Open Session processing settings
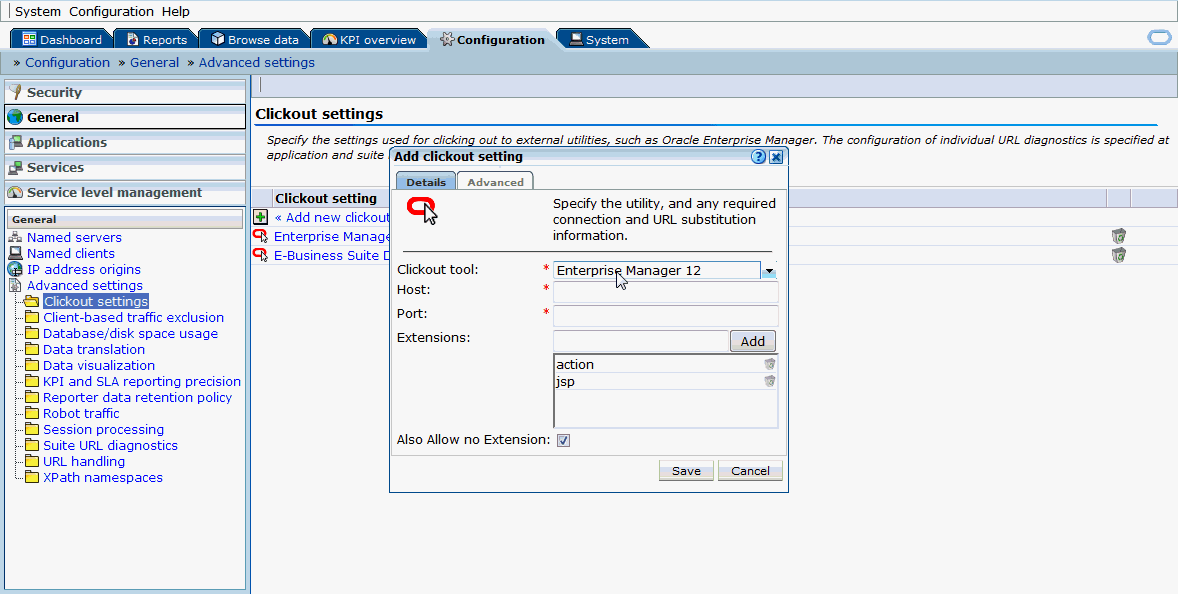Image resolution: width=1178 pixels, height=594 pixels. pyautogui.click(x=103, y=430)
